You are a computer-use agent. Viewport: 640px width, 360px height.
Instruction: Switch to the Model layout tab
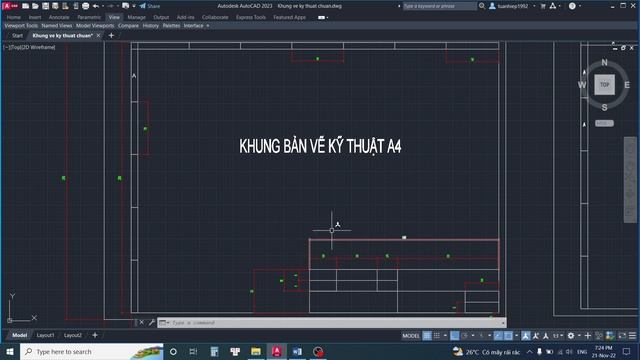pos(19,335)
